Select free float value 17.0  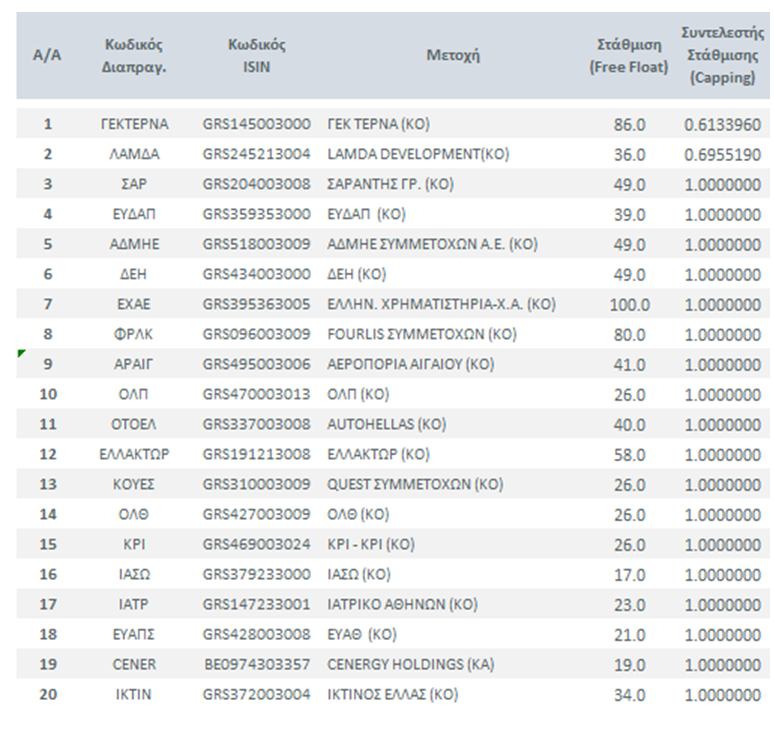(x=629, y=576)
